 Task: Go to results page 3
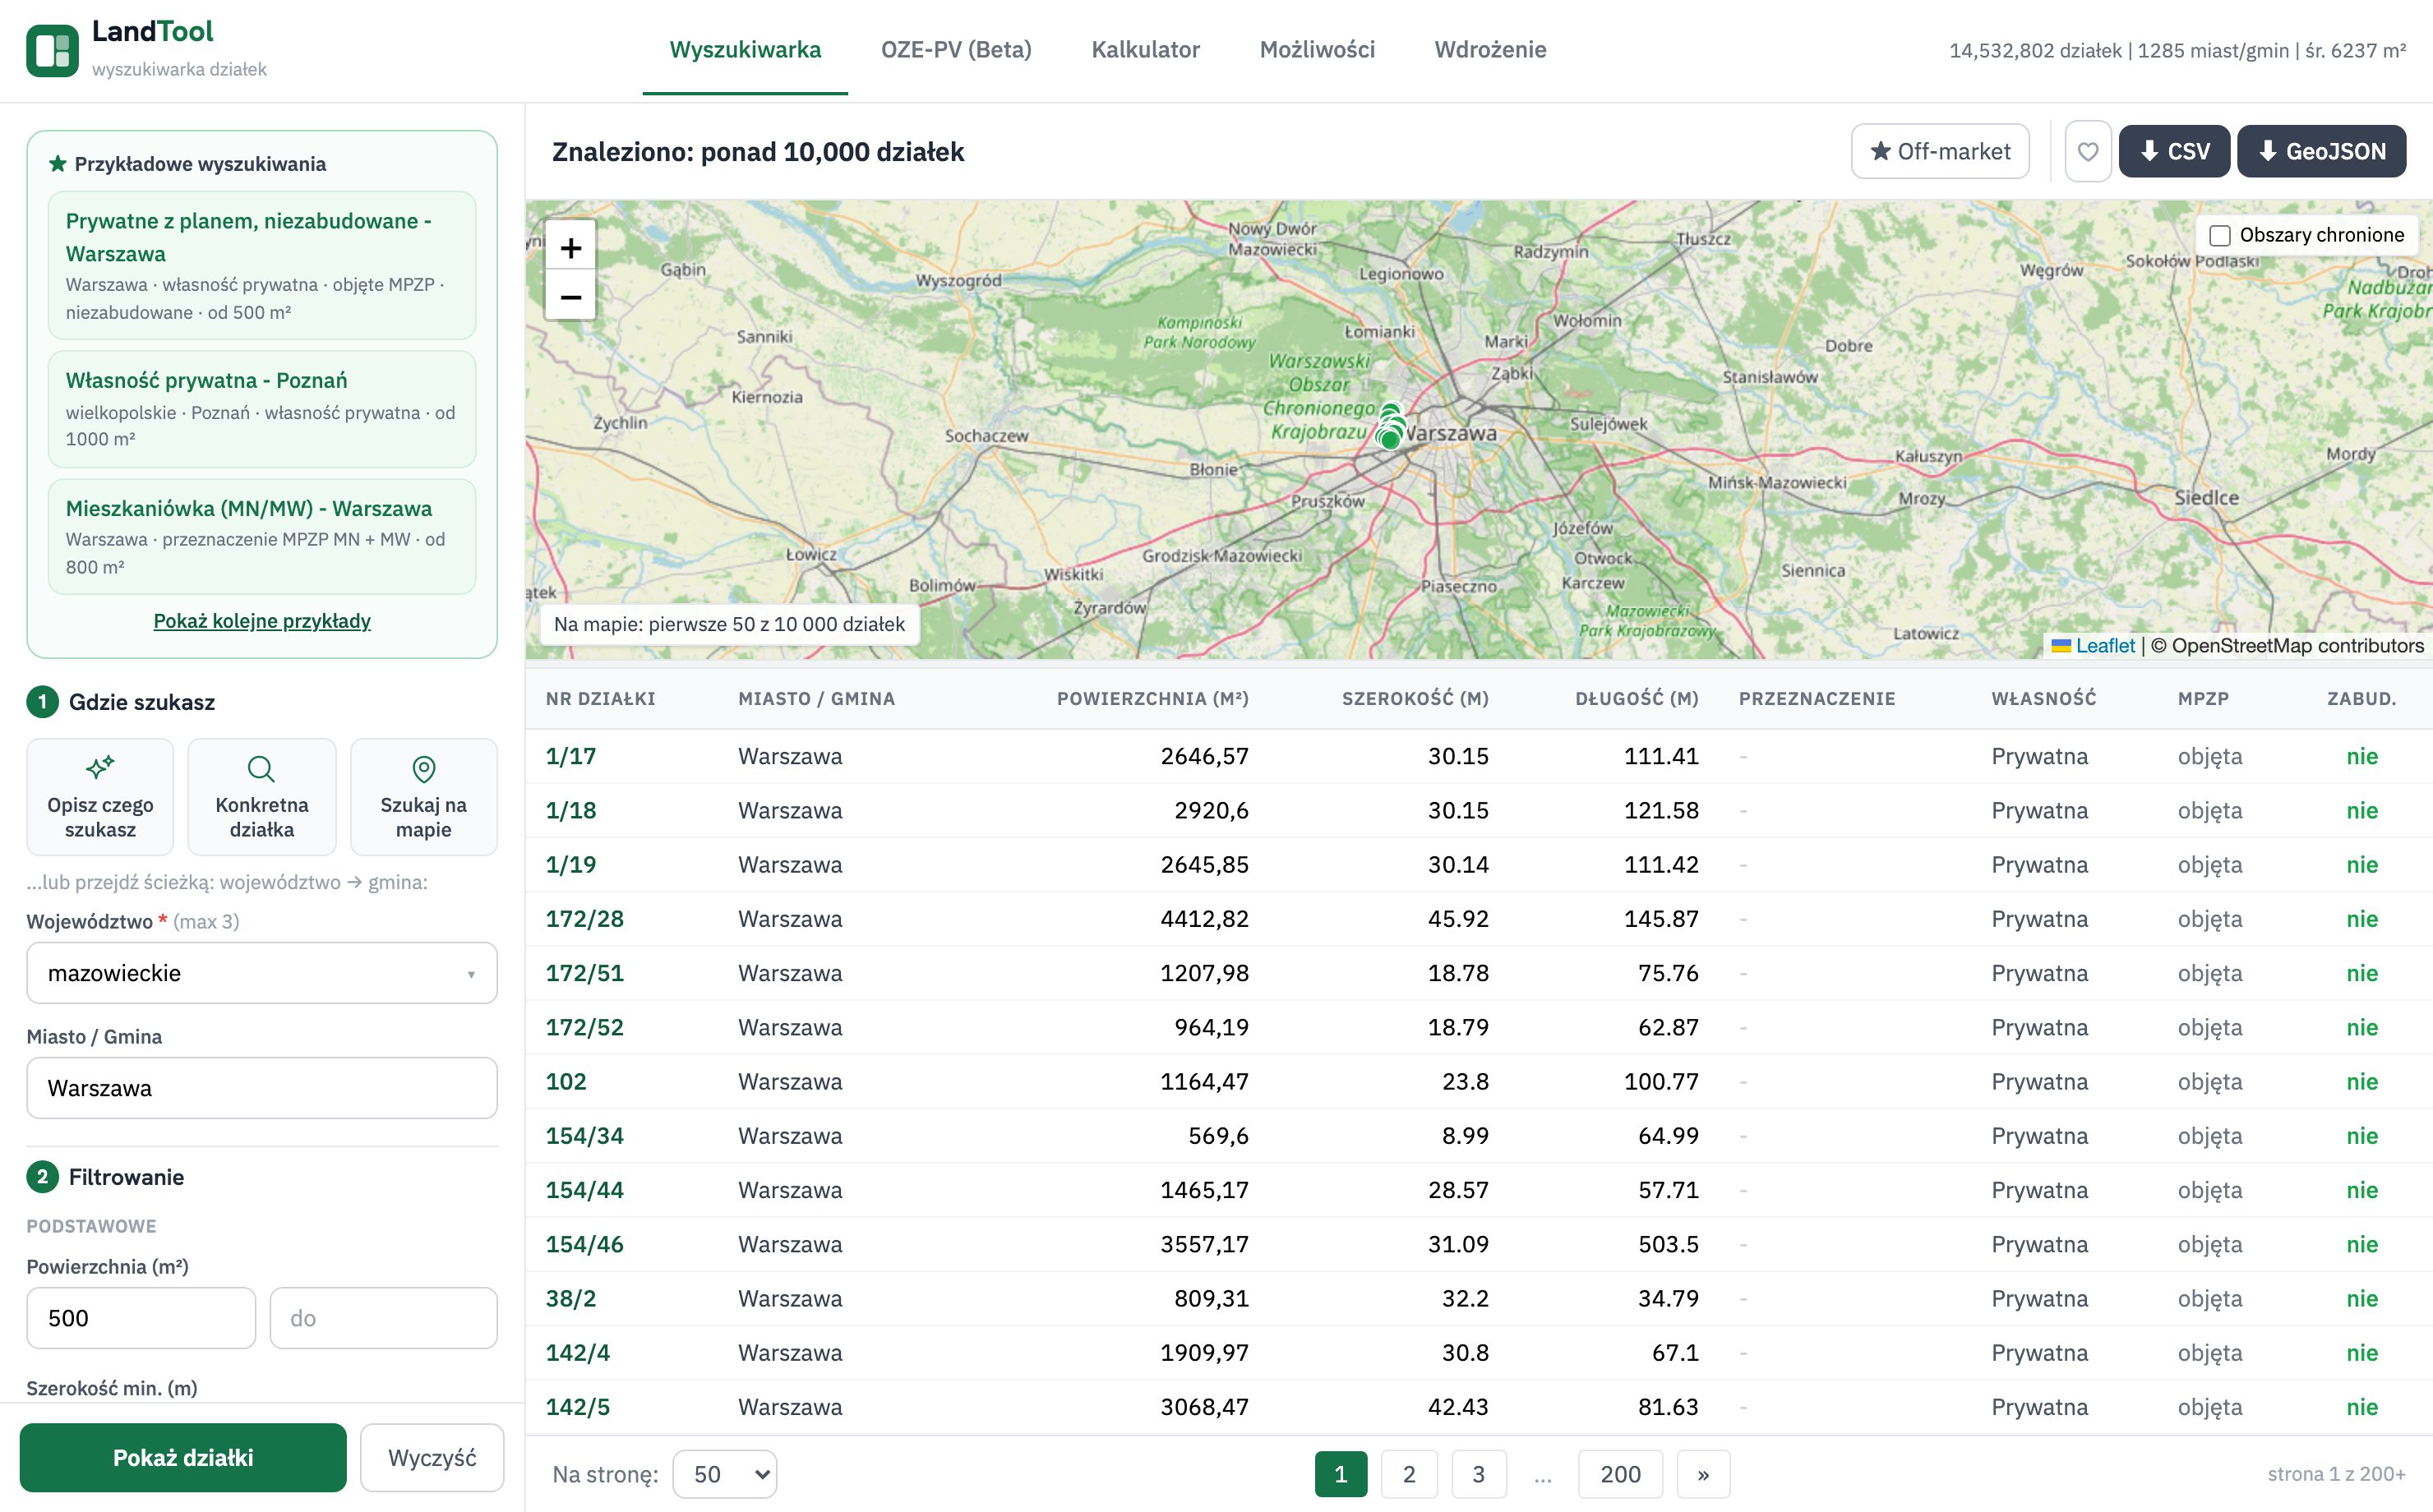click(1478, 1474)
